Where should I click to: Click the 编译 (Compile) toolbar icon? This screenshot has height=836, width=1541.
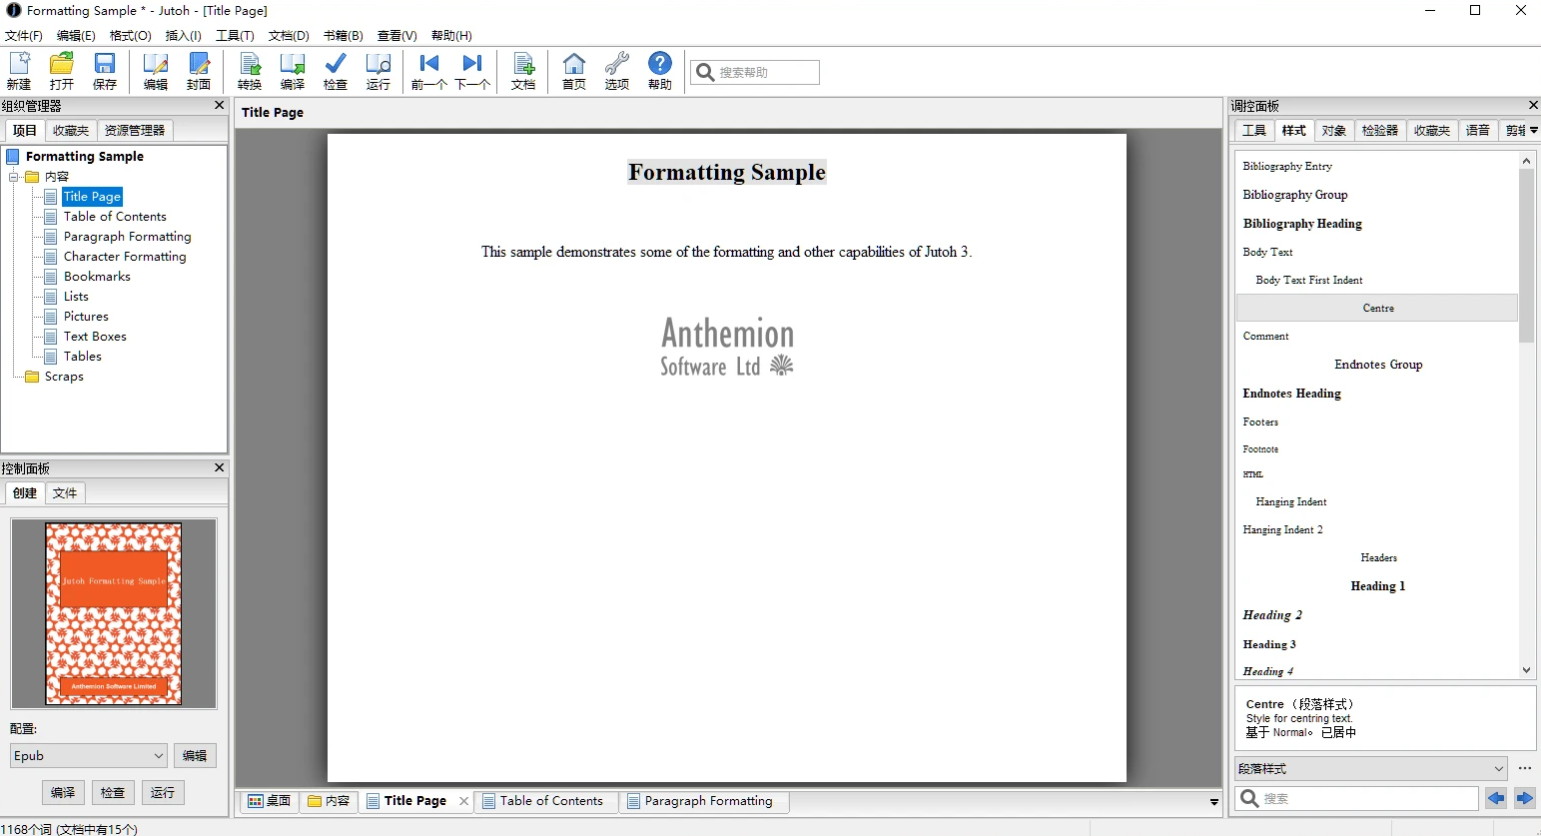click(293, 71)
